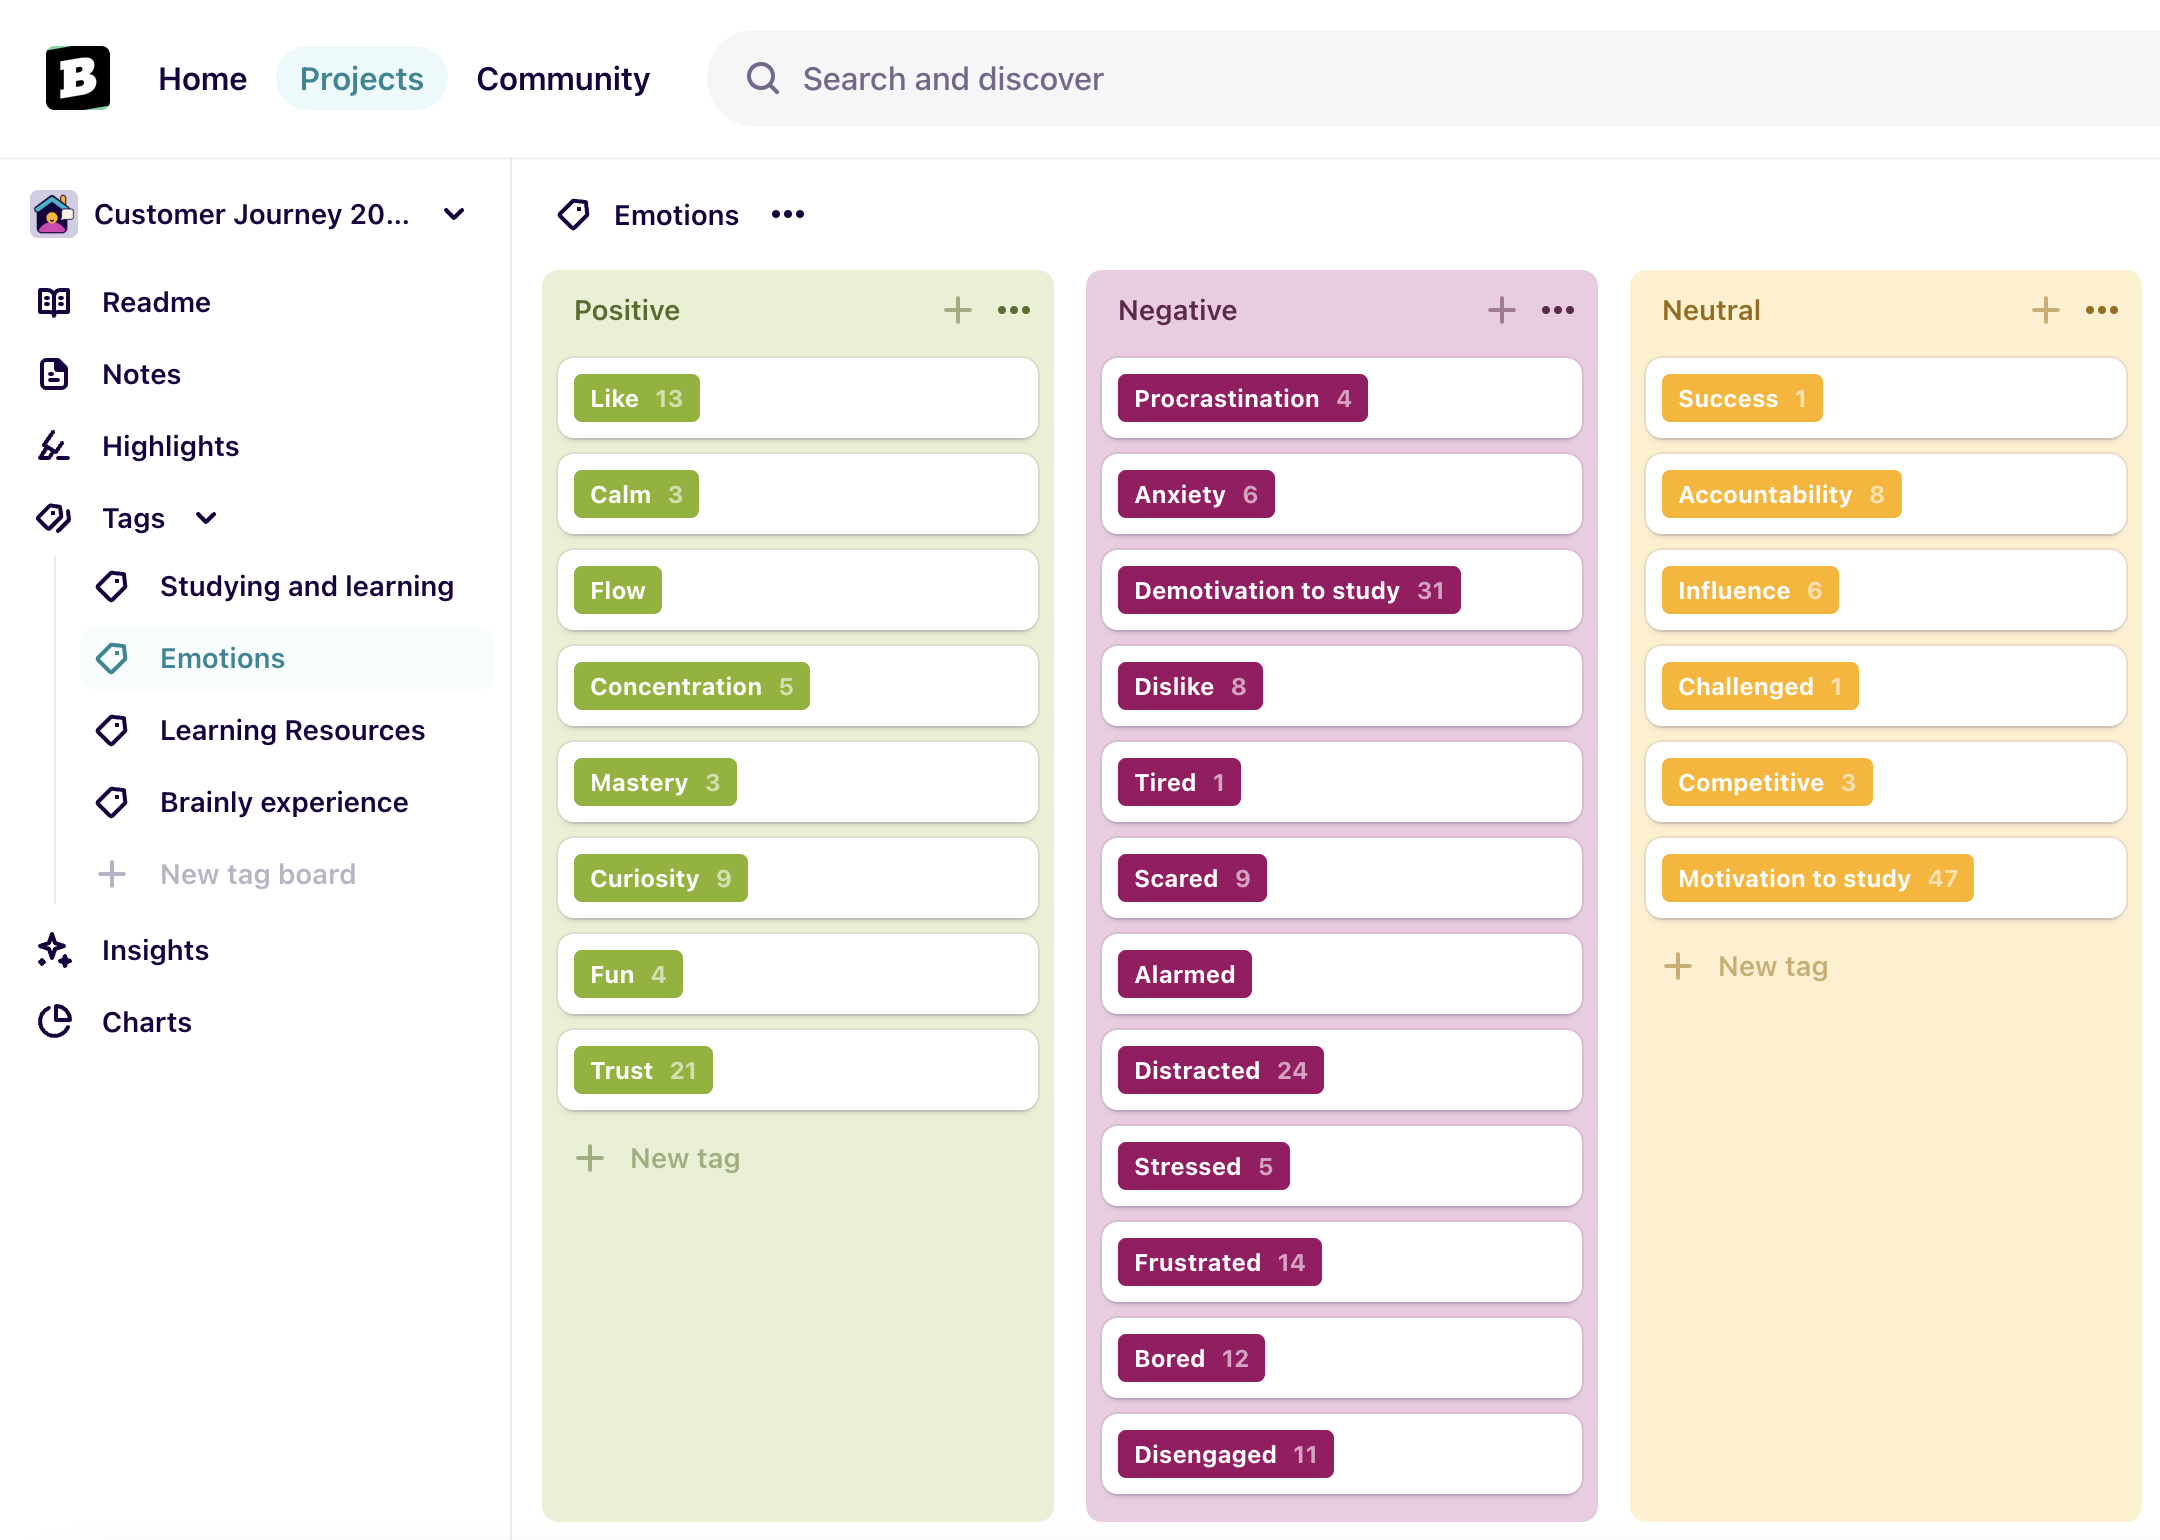Open the Learning Resources tag board
The image size is (2160, 1540).
pyautogui.click(x=287, y=730)
